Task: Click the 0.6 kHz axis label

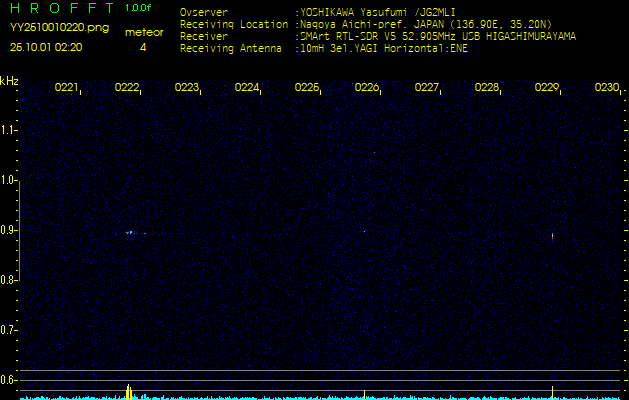Action: pyautogui.click(x=8, y=380)
